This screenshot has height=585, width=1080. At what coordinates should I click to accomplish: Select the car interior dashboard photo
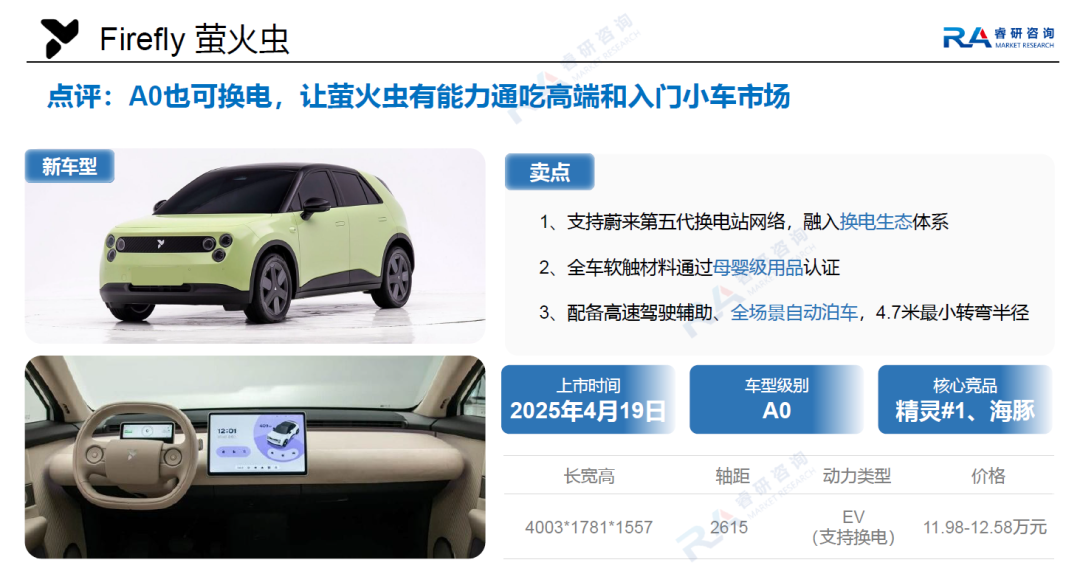pos(255,457)
